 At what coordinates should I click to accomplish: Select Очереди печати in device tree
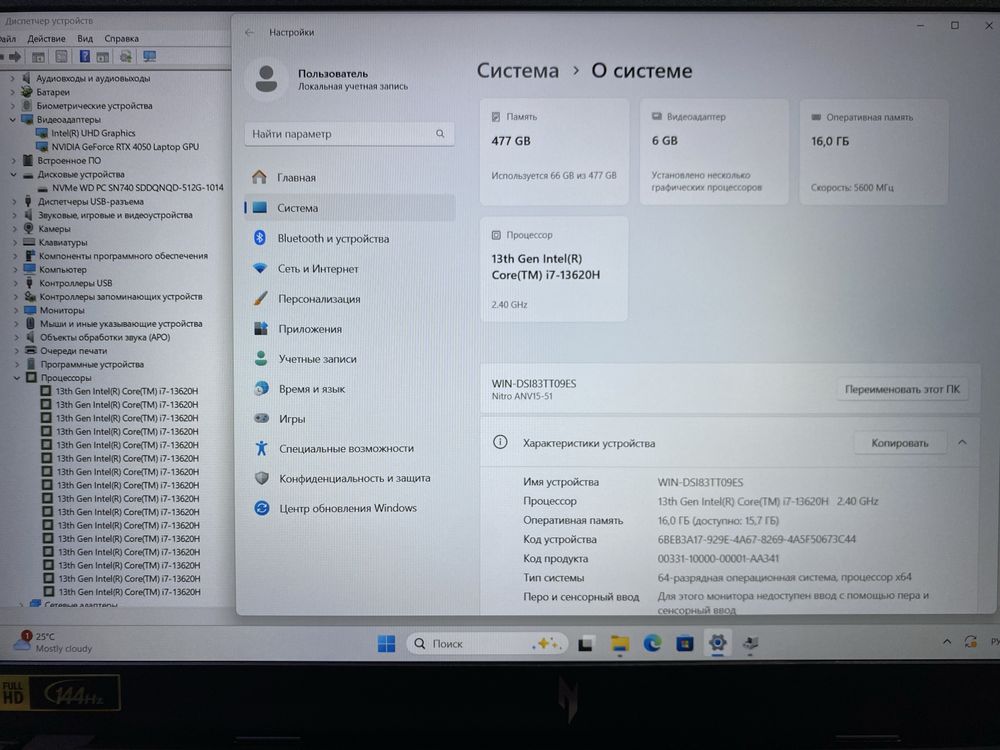point(73,351)
